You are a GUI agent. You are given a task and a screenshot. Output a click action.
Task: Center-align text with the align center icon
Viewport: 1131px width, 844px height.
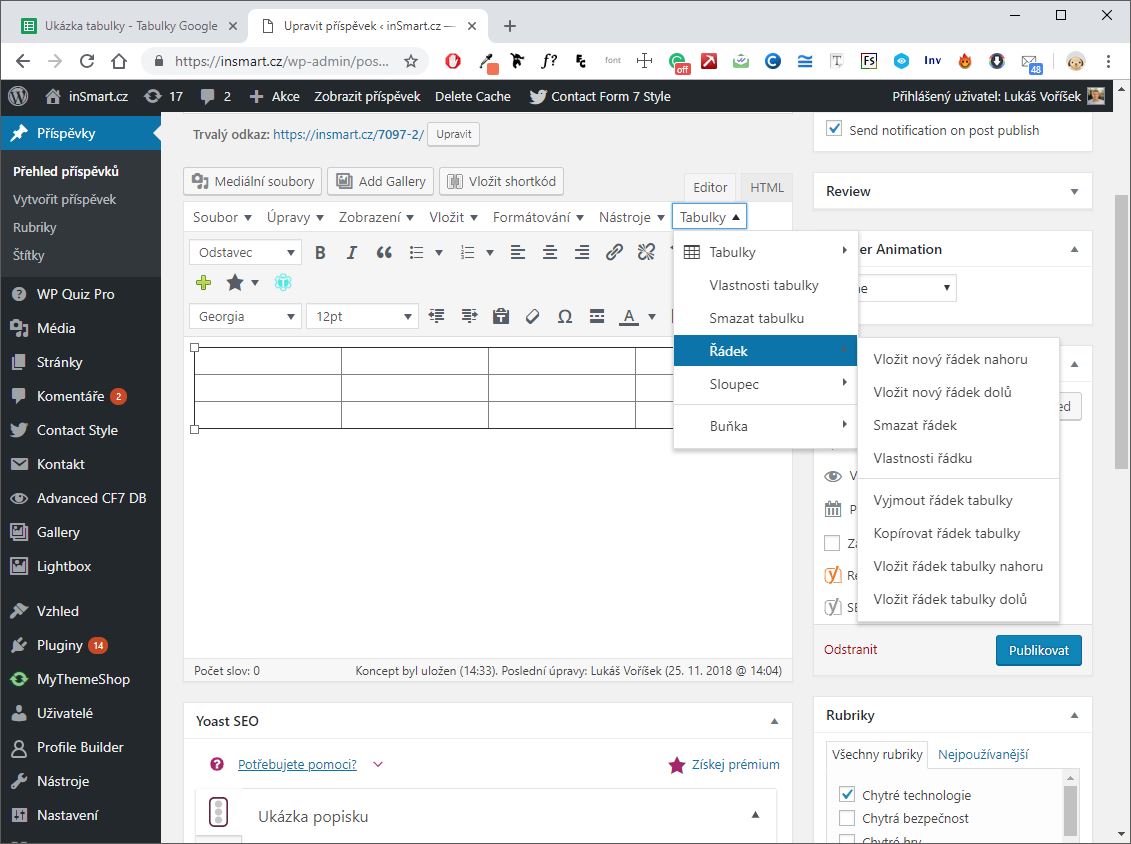click(549, 253)
